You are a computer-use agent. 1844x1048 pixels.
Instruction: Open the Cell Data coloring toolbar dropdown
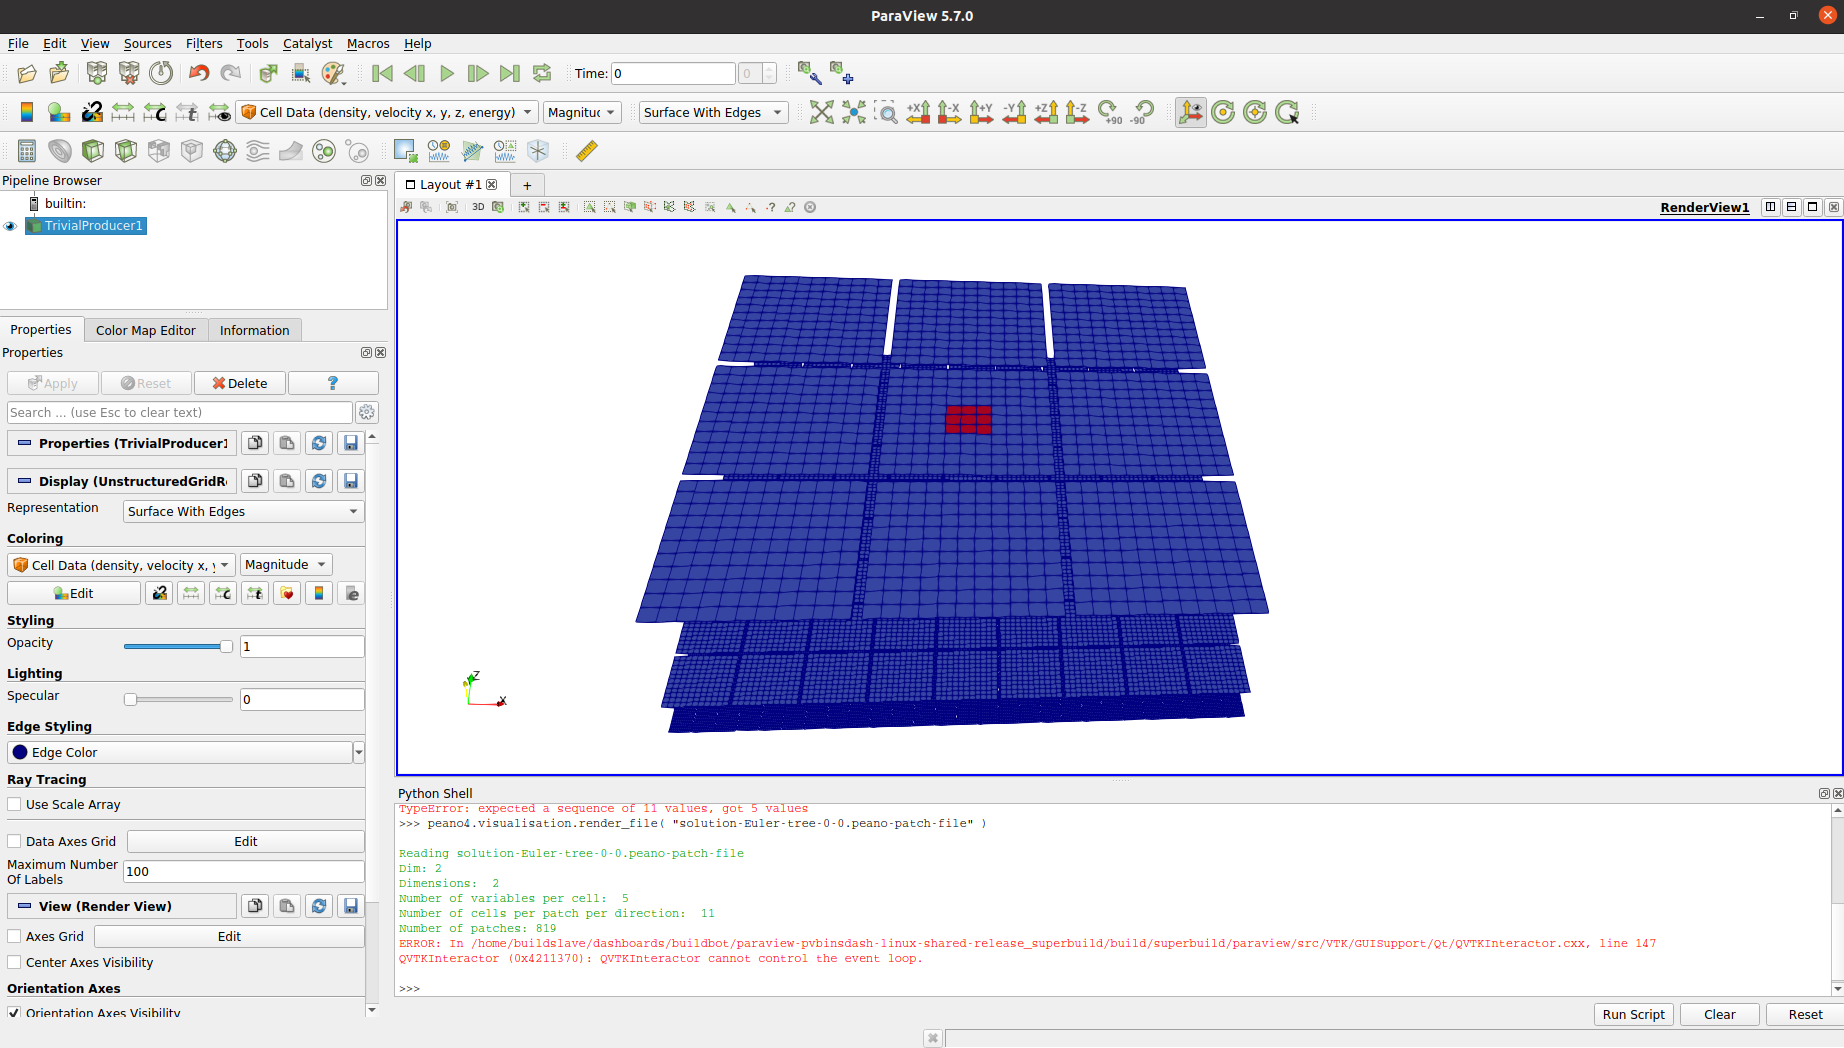coord(387,112)
